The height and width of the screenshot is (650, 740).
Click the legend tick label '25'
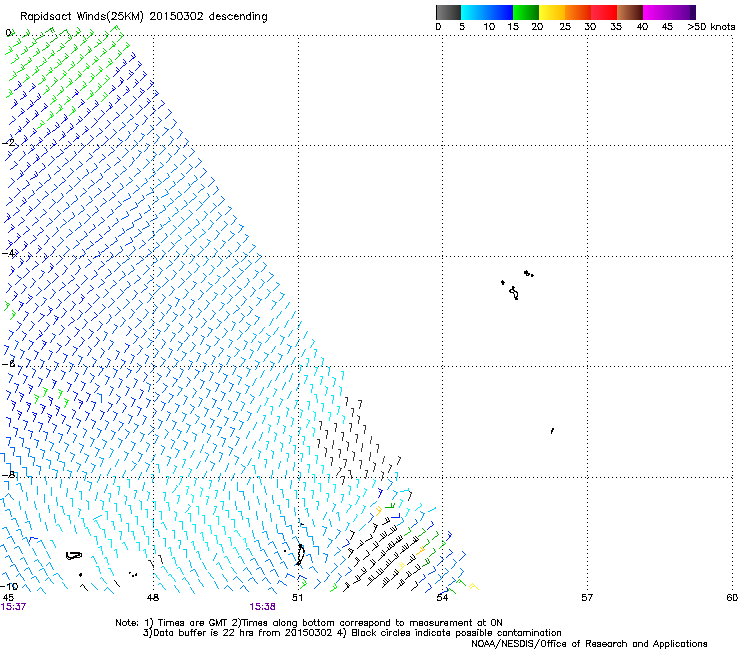tap(565, 26)
